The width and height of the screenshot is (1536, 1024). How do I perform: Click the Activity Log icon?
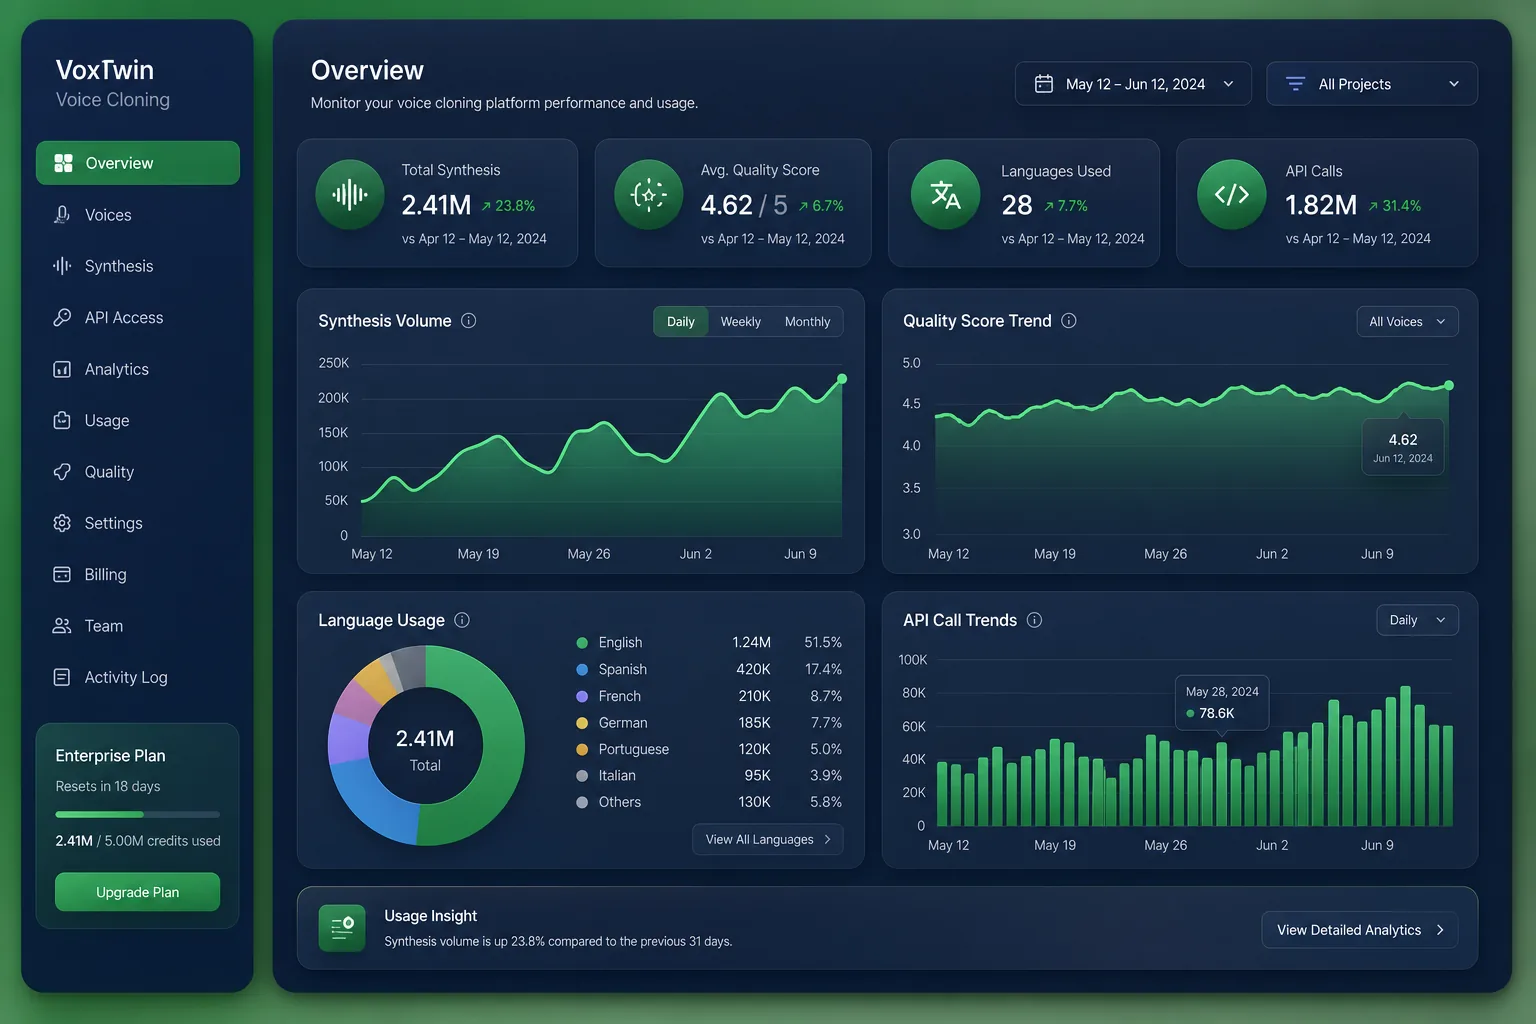(x=62, y=677)
